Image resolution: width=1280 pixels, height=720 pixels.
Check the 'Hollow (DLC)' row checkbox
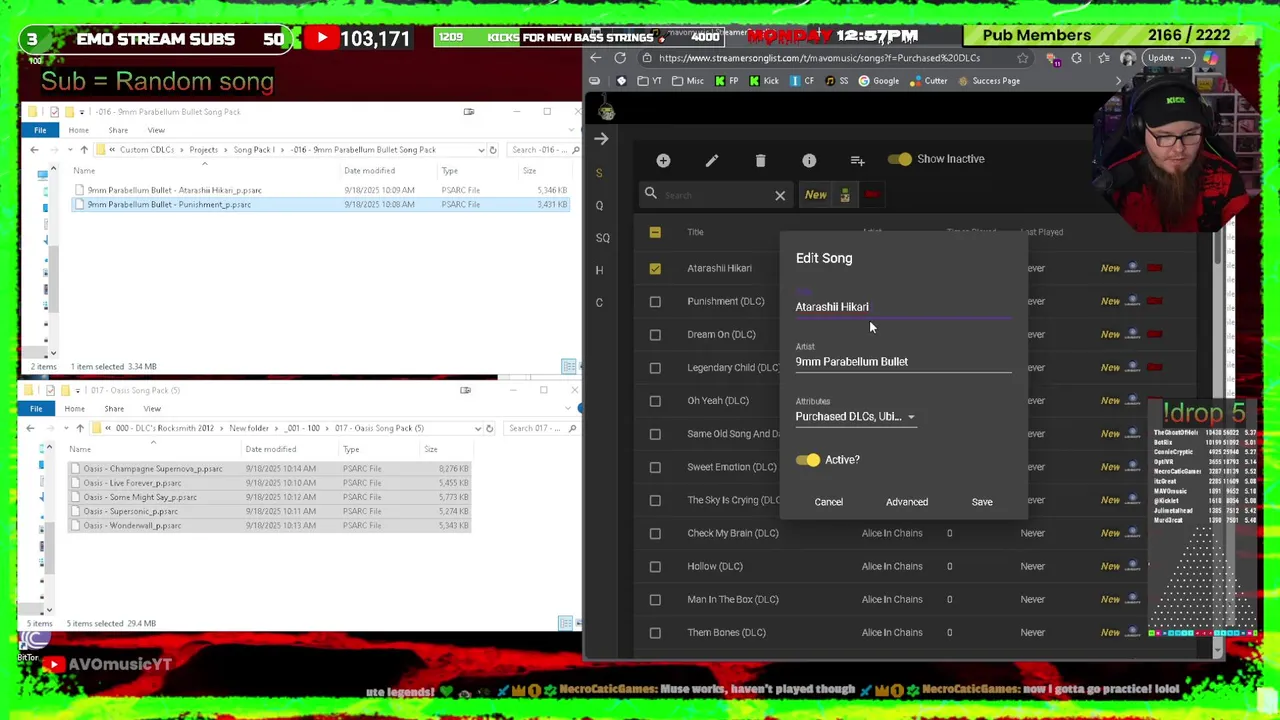click(x=655, y=566)
